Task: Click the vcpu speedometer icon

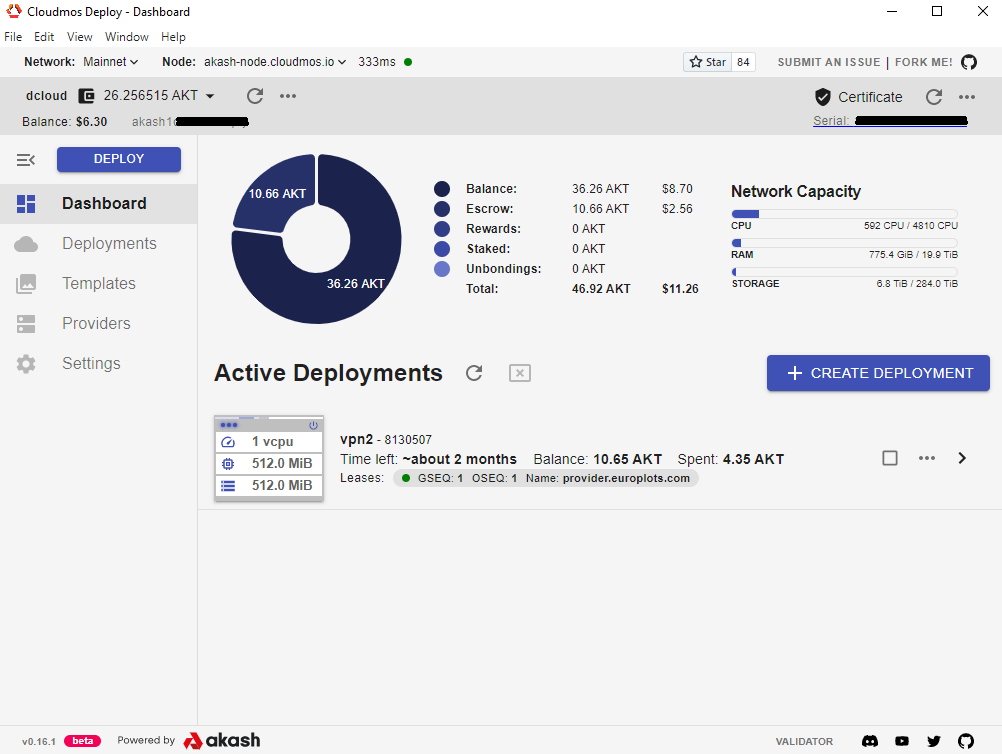Action: point(228,442)
